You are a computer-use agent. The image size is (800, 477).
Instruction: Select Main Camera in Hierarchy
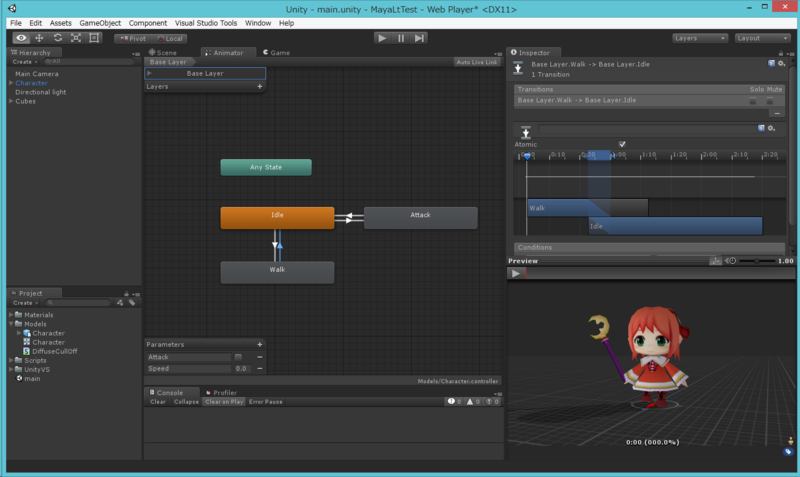pos(37,74)
